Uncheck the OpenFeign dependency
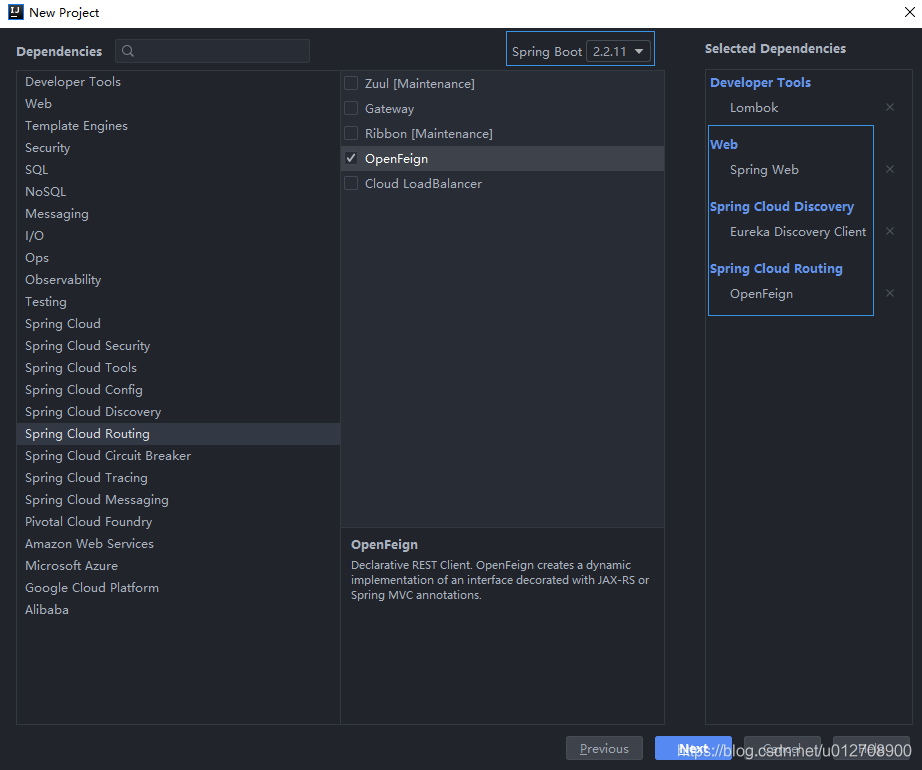 coord(351,158)
